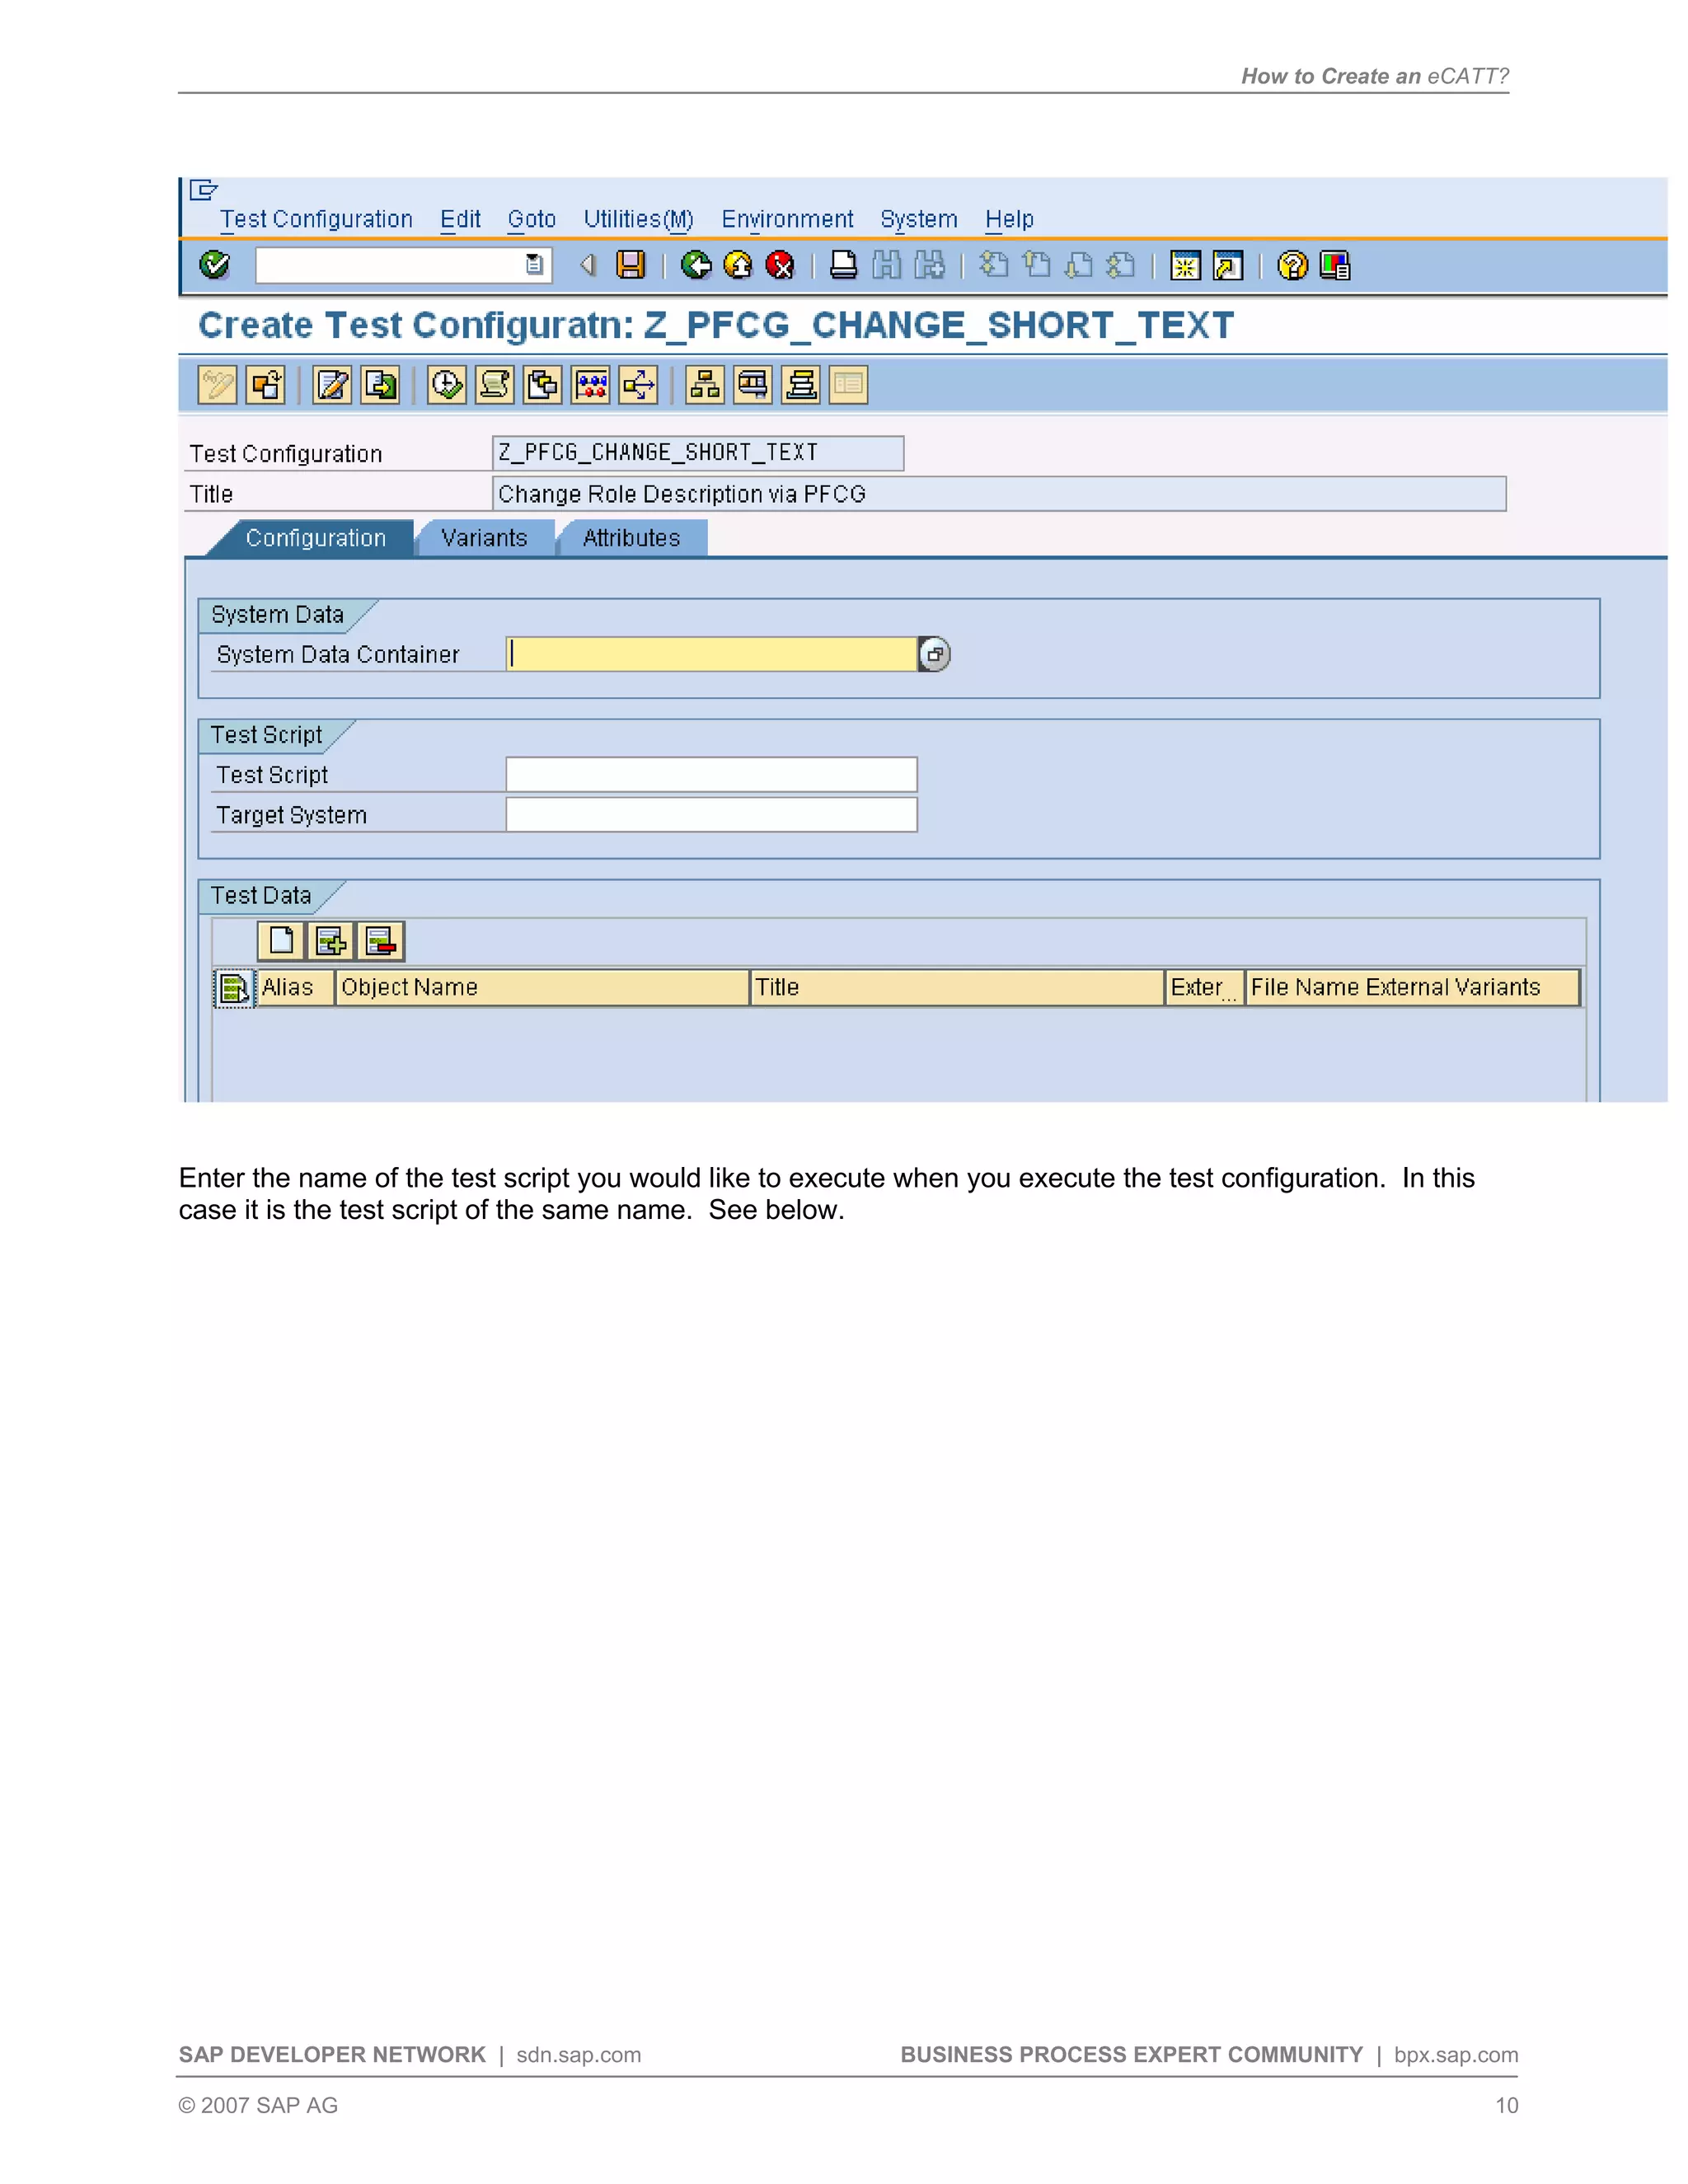Click the Check pencil-page icon
Image resolution: width=1688 pixels, height=2184 pixels.
(x=333, y=385)
